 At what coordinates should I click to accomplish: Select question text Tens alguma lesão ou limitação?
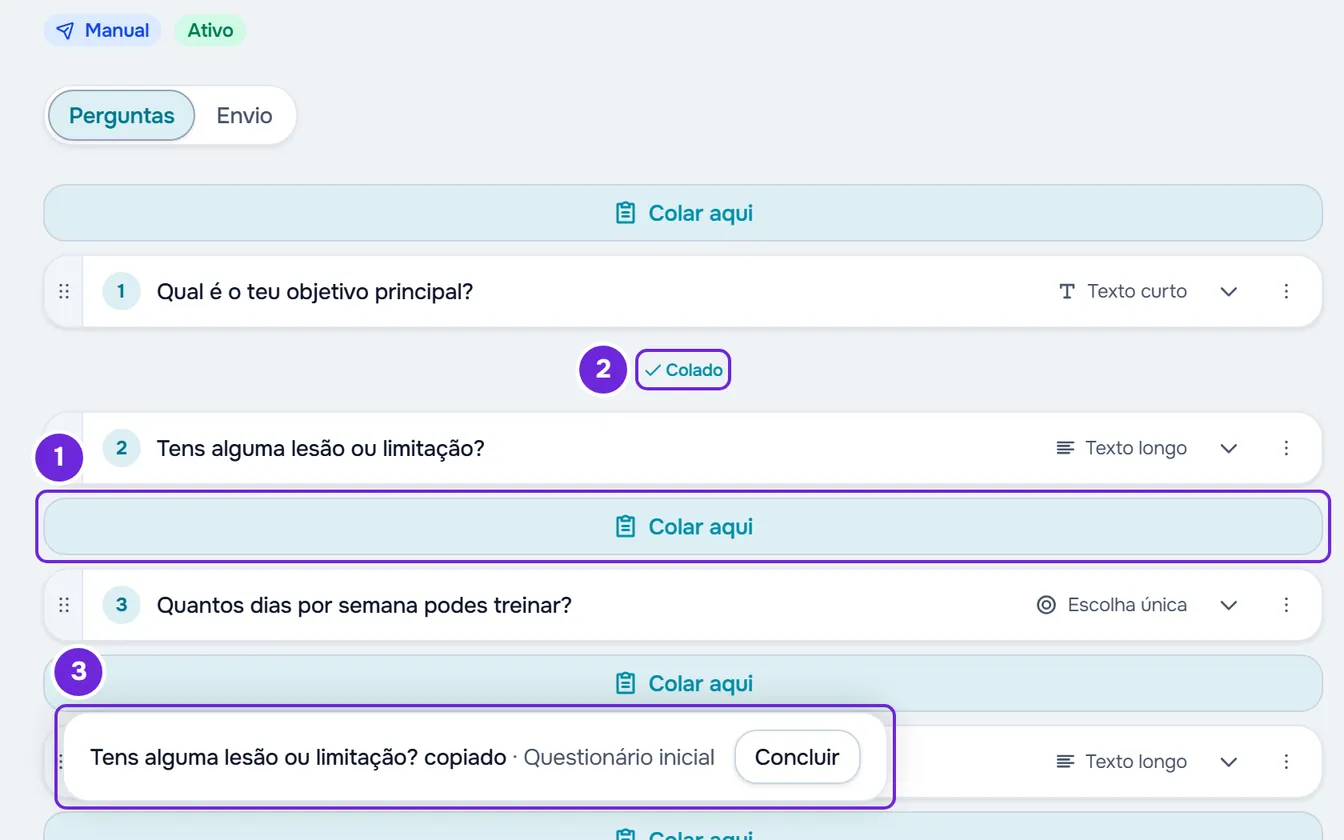coord(321,448)
